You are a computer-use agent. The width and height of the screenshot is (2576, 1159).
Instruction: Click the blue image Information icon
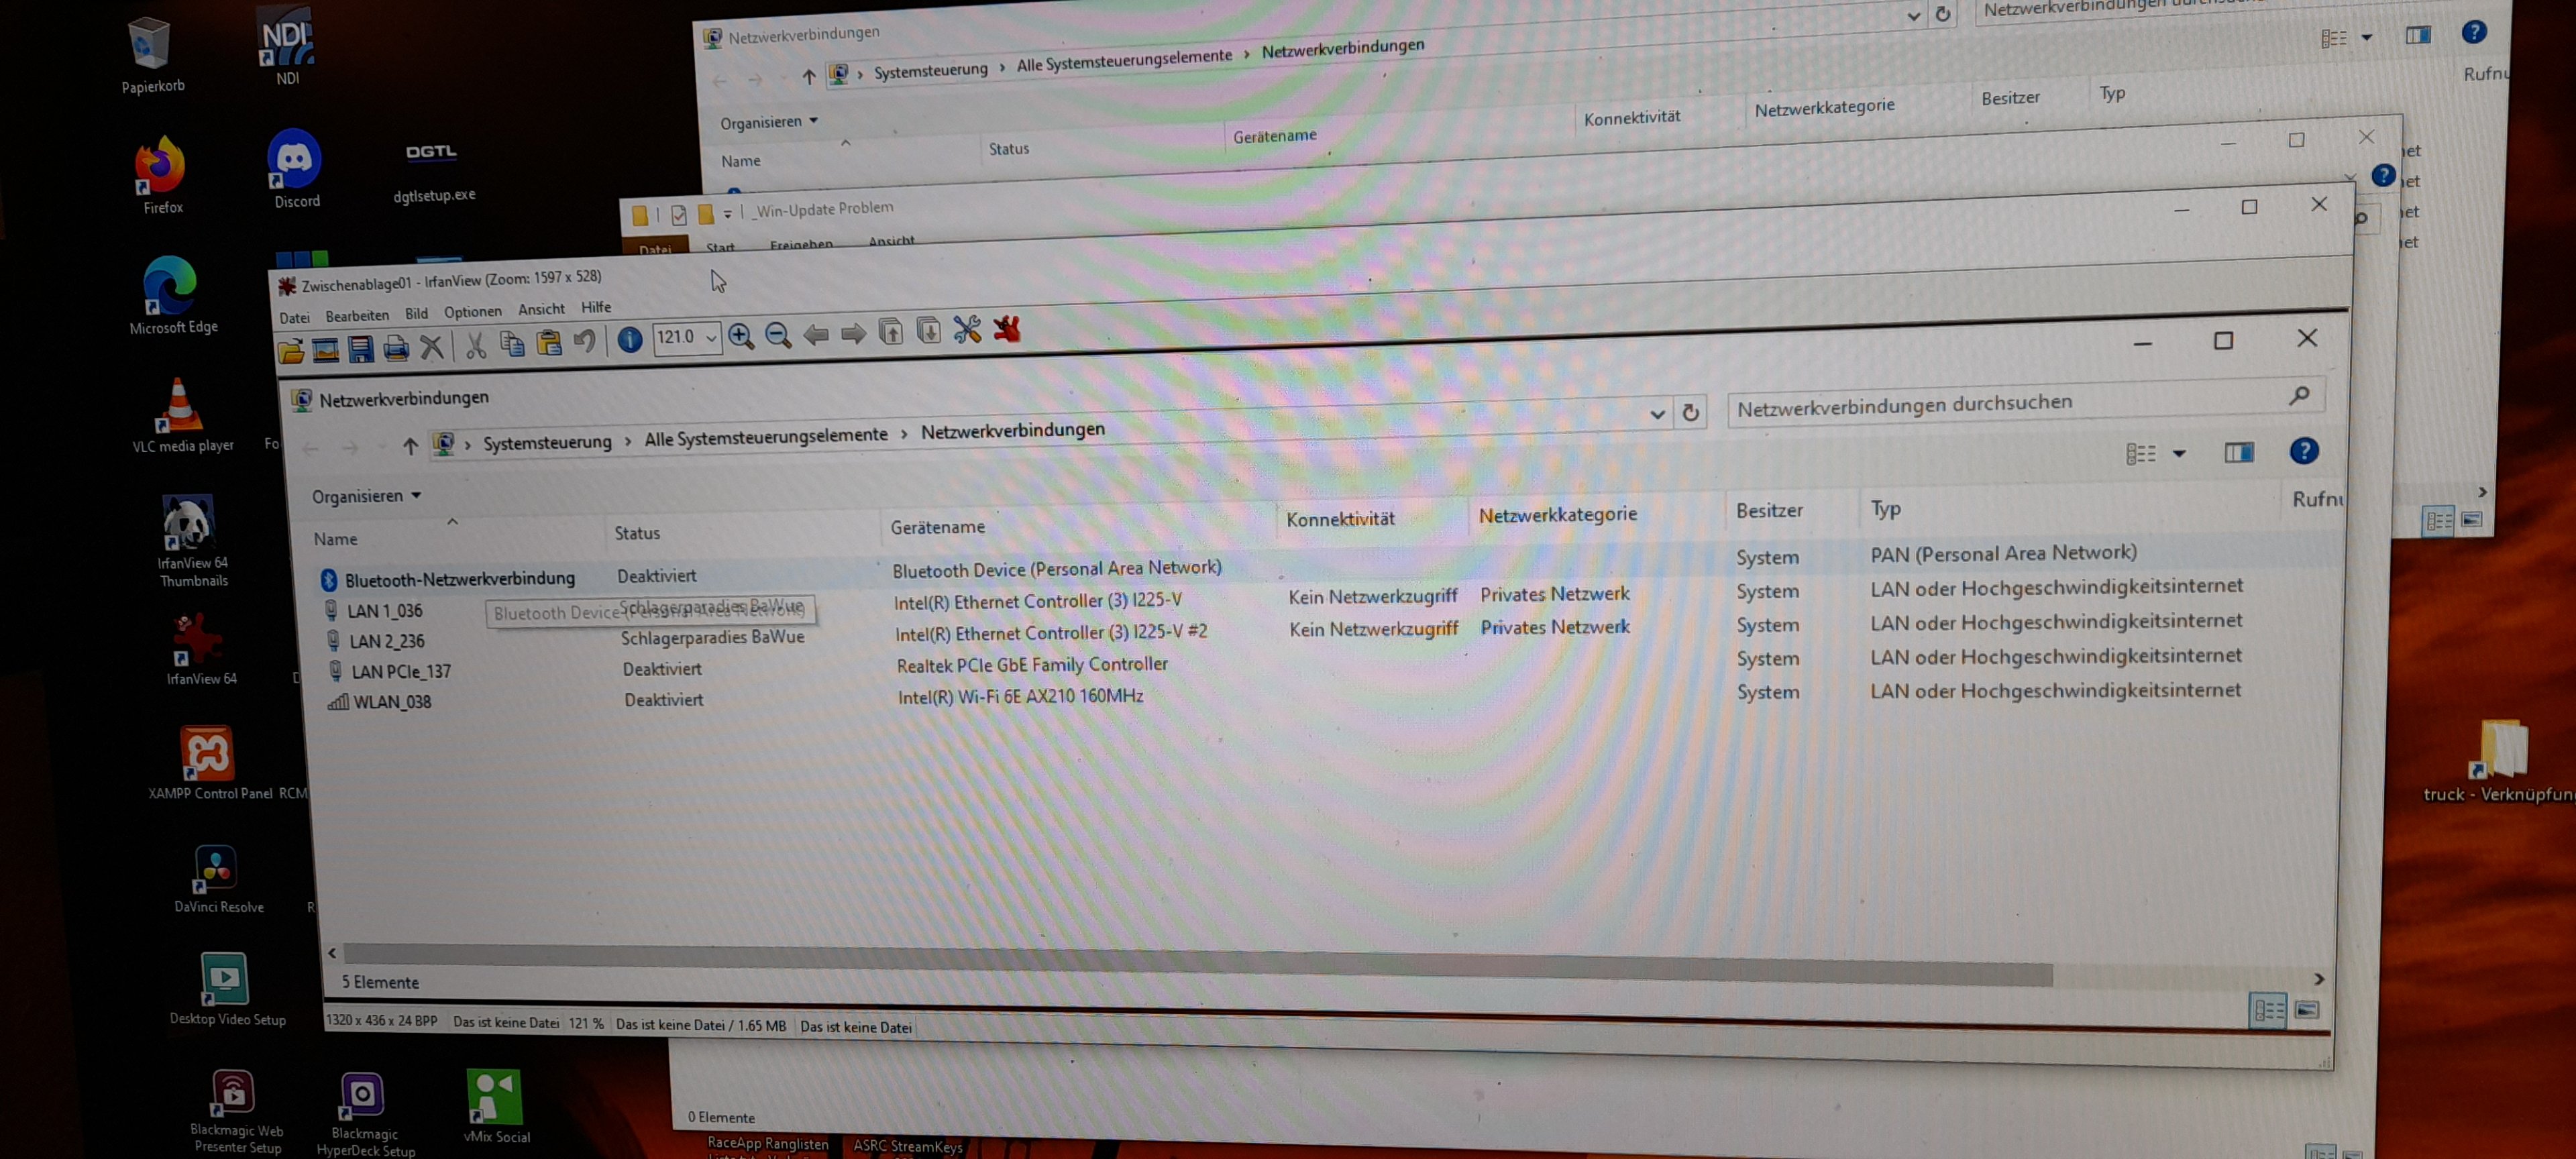[629, 340]
